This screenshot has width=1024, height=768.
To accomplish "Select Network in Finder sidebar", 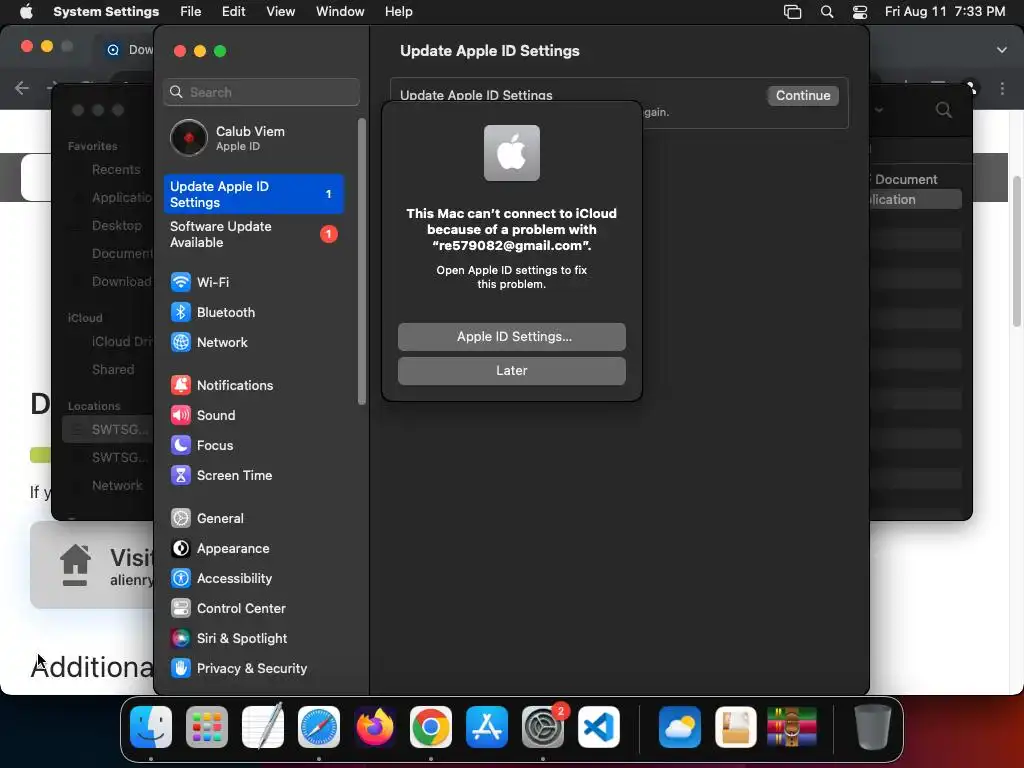I will pos(117,485).
